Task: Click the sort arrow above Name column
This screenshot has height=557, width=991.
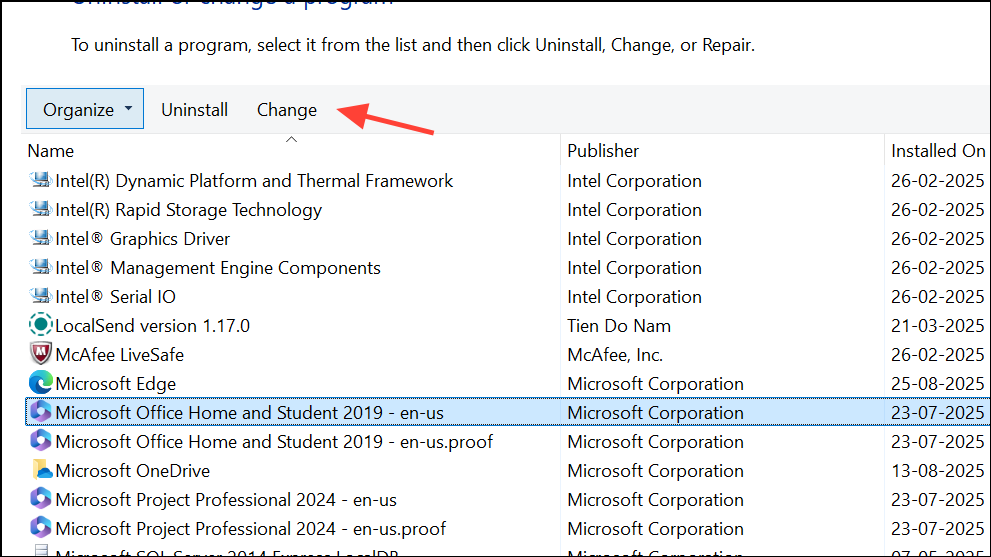Action: (292, 139)
